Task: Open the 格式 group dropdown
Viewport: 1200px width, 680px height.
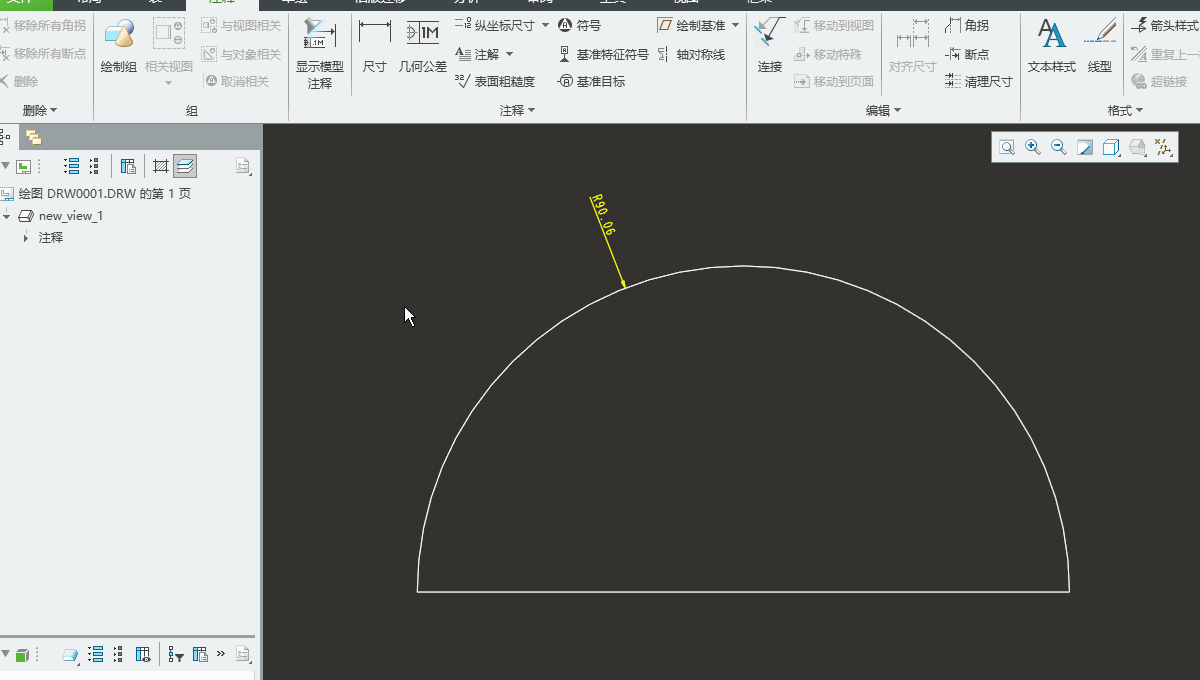Action: [1126, 110]
